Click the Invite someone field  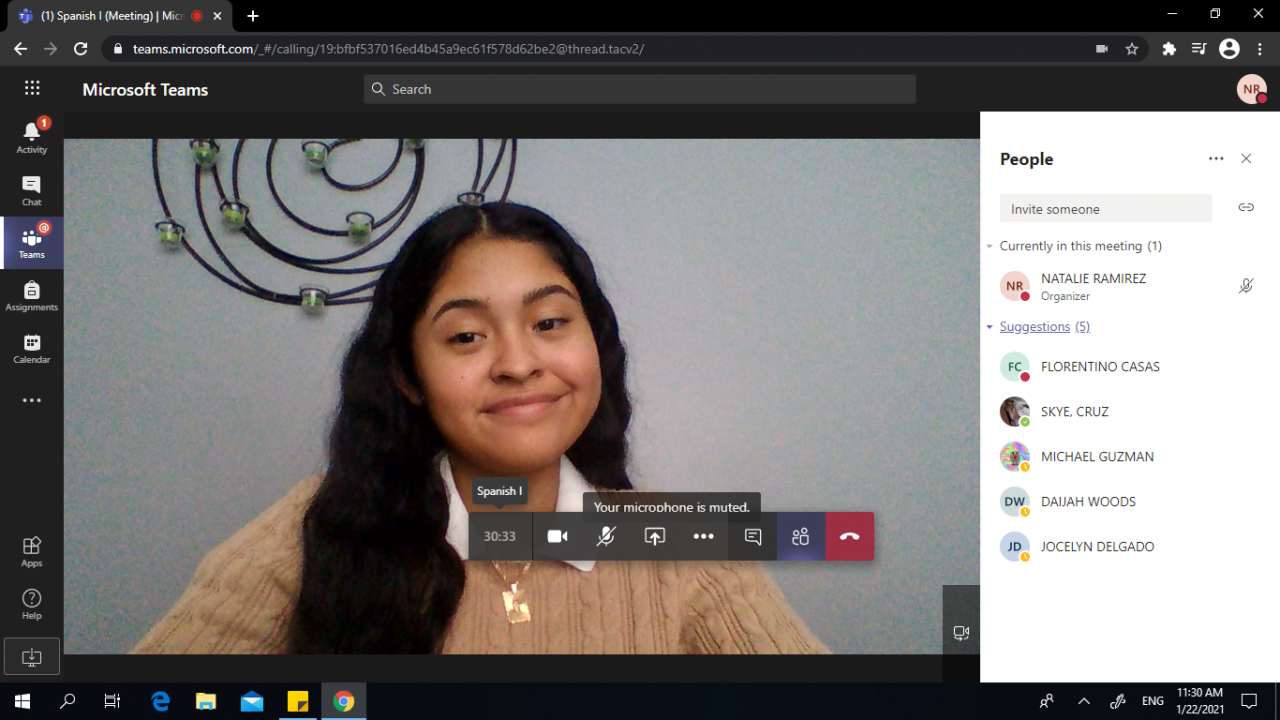point(1105,209)
